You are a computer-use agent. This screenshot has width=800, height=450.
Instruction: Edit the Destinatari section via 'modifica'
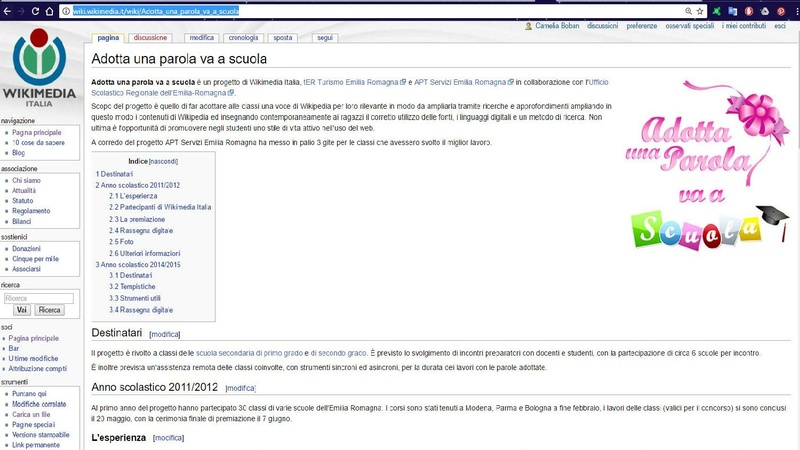pyautogui.click(x=165, y=335)
